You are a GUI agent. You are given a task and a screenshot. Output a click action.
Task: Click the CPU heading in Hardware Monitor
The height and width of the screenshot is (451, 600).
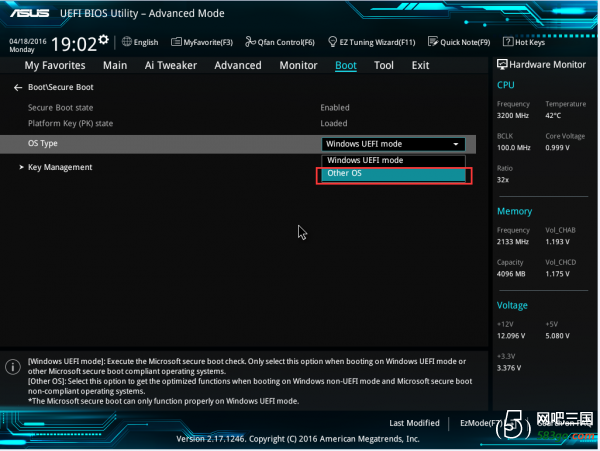505,85
